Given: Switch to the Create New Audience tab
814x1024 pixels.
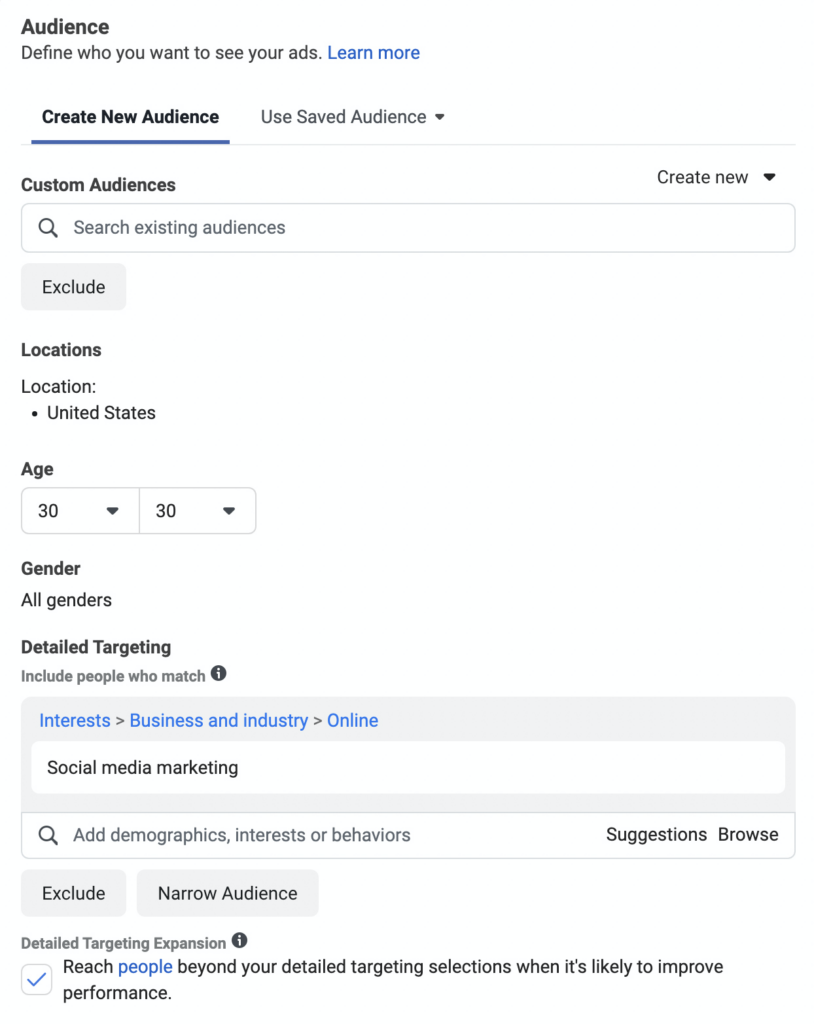Looking at the screenshot, I should 129,116.
